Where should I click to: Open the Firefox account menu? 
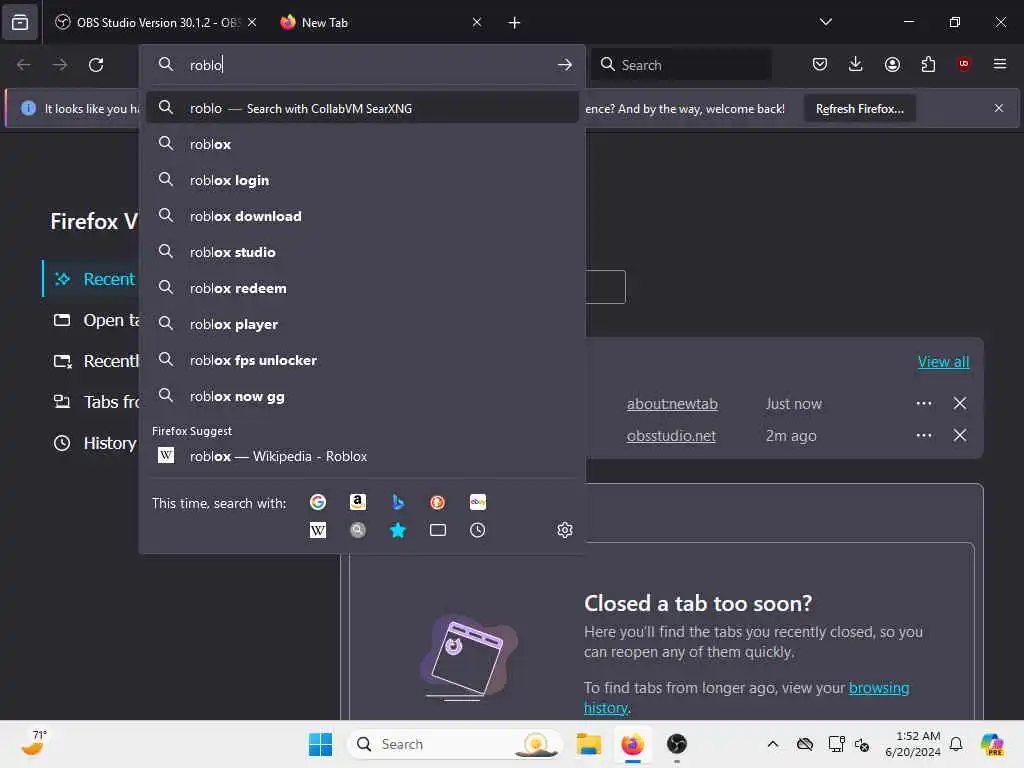[x=892, y=64]
